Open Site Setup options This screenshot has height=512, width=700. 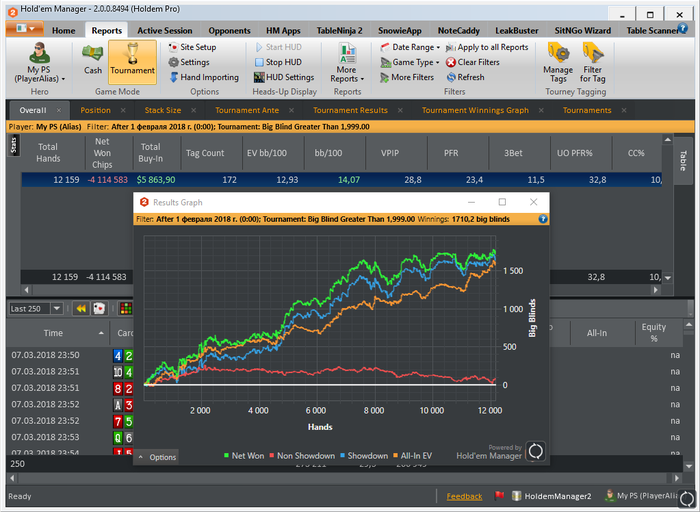[193, 47]
